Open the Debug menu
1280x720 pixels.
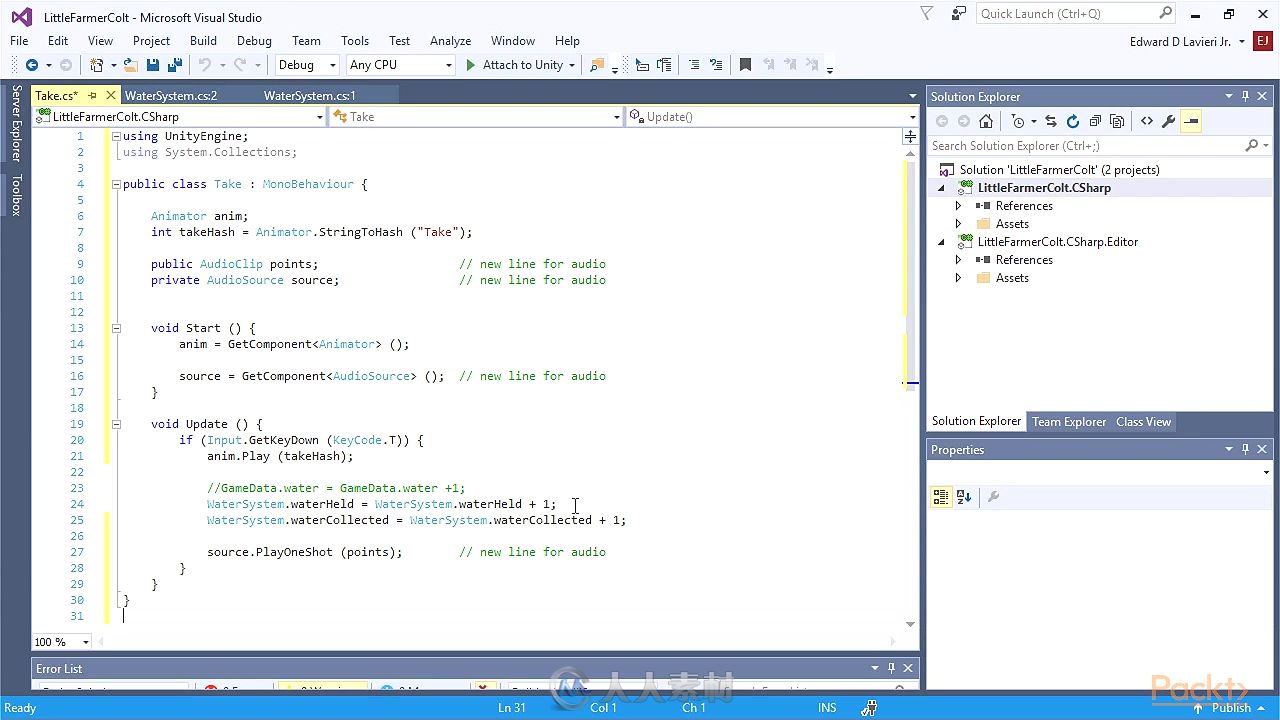pyautogui.click(x=254, y=41)
